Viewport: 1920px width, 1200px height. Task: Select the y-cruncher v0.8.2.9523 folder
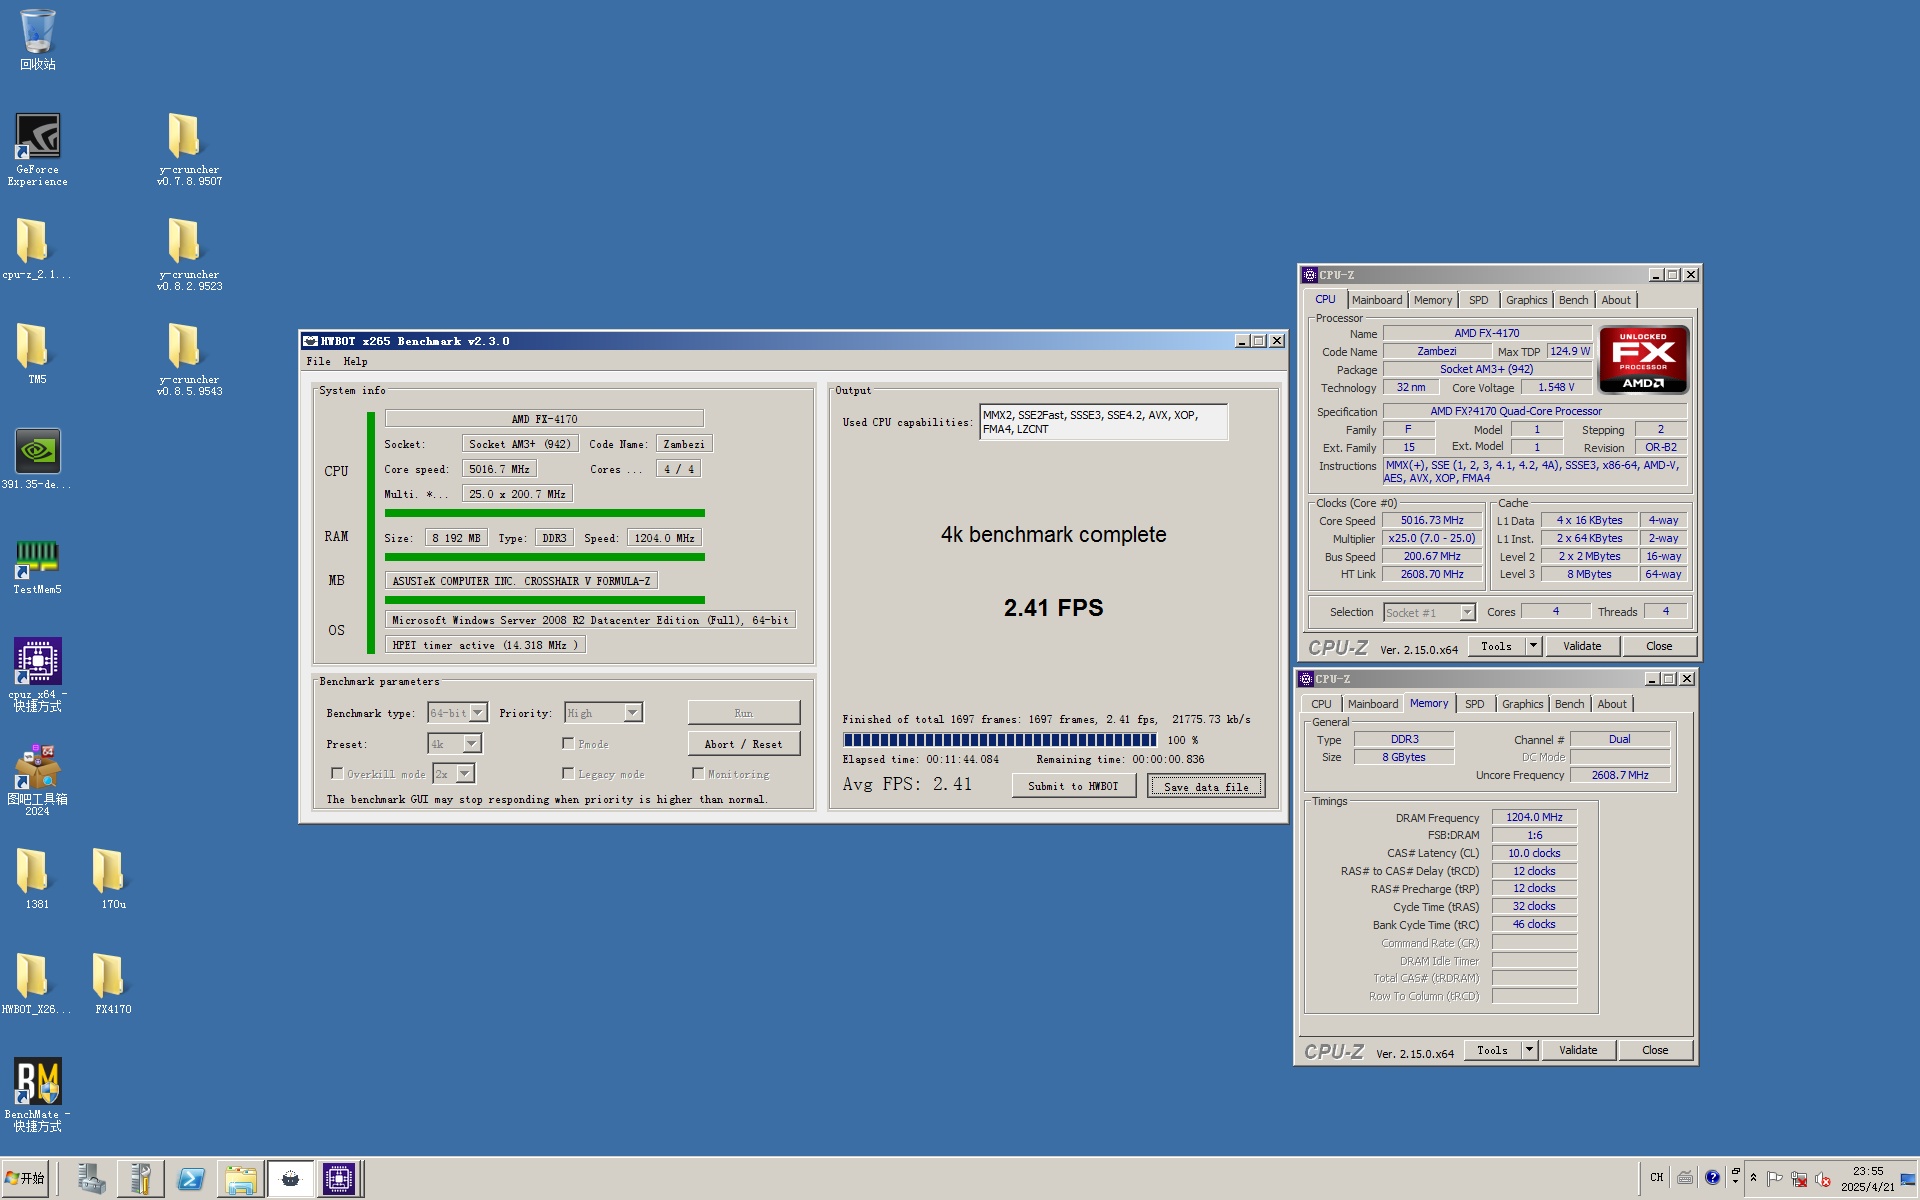click(189, 255)
